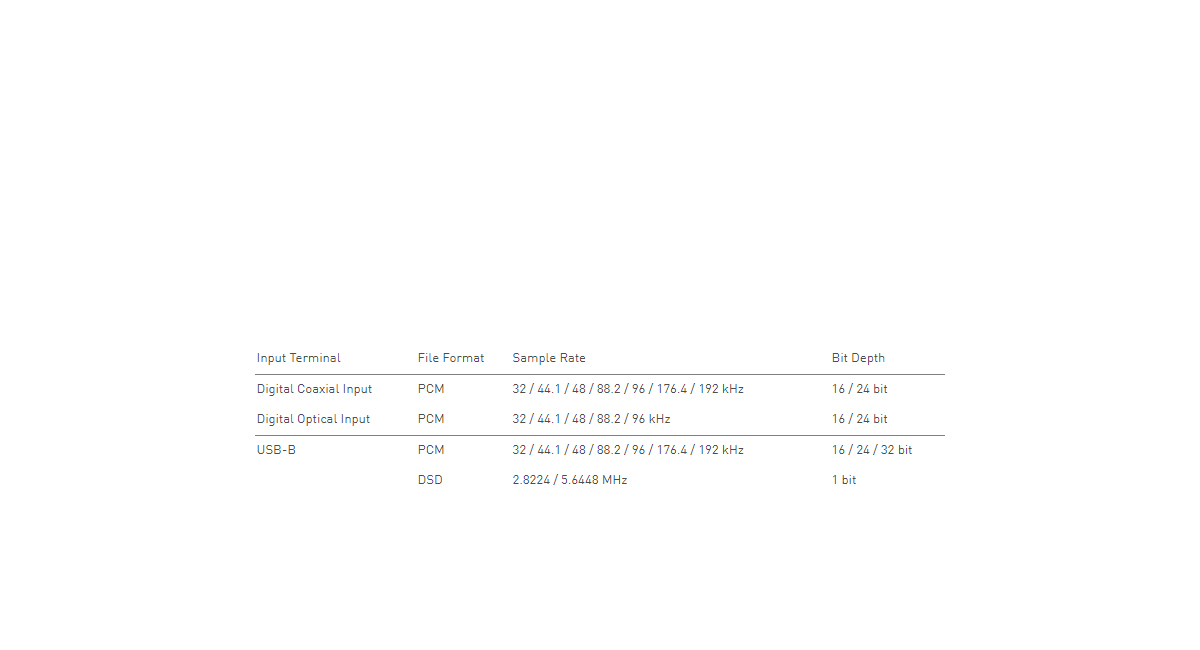Select the Digital Optical Input row label
The image size is (1200, 650).
tap(313, 419)
